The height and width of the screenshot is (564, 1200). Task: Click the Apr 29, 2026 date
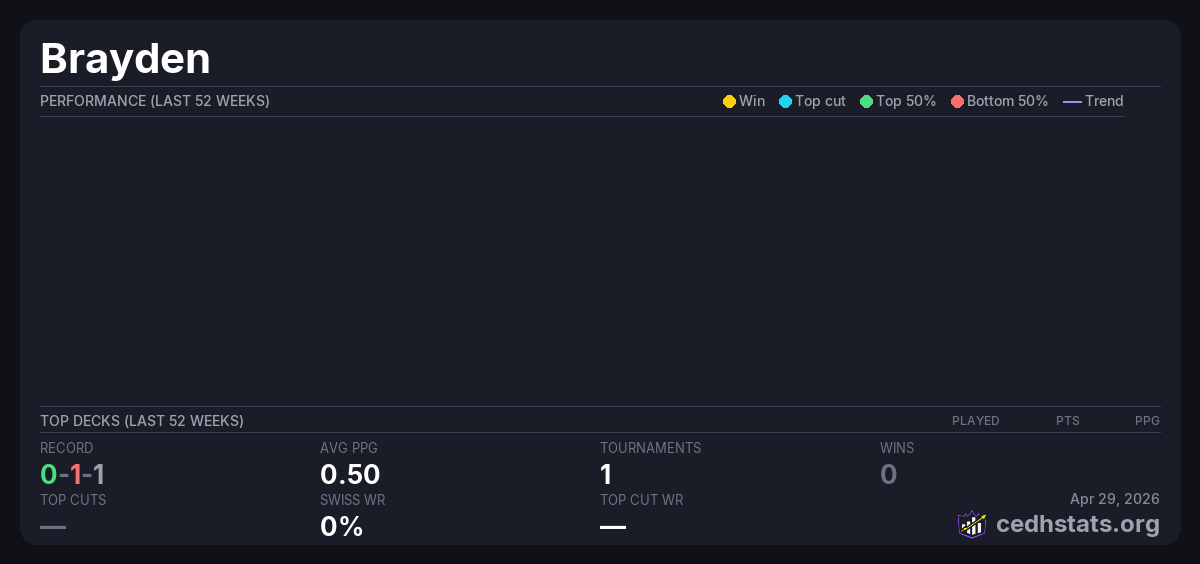1114,499
